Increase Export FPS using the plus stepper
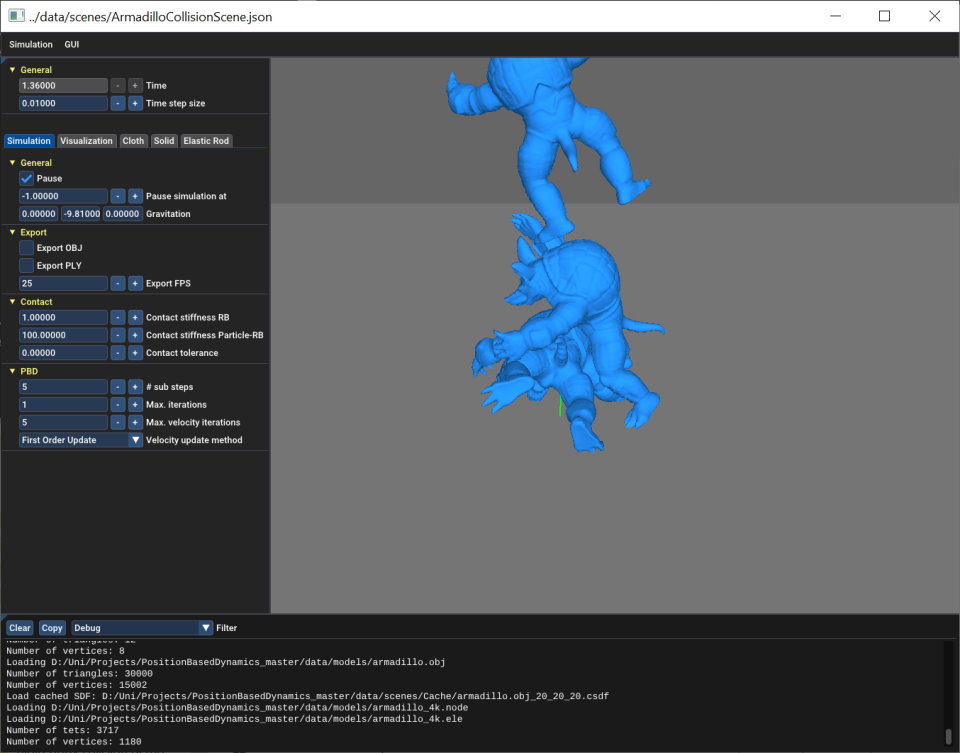Viewport: 960px width, 753px height. [134, 283]
